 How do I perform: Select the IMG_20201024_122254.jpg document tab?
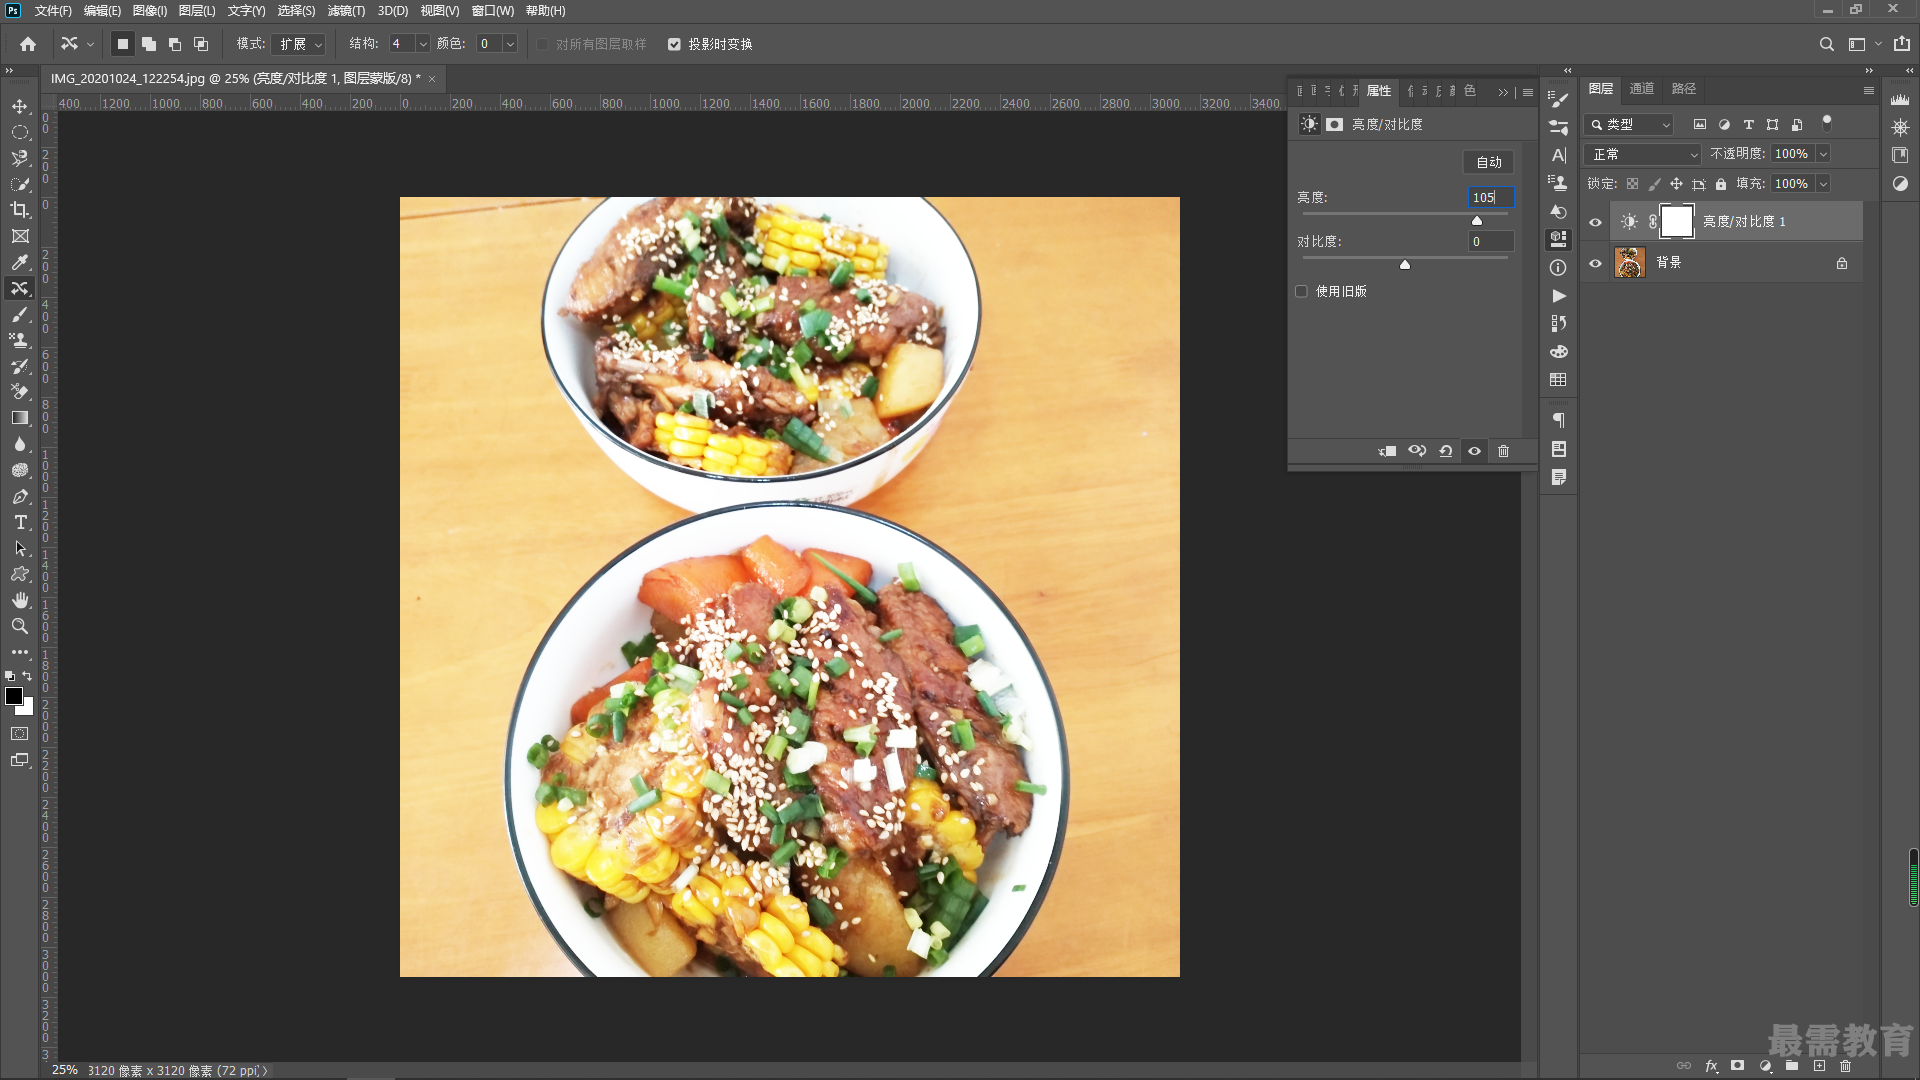pos(236,78)
